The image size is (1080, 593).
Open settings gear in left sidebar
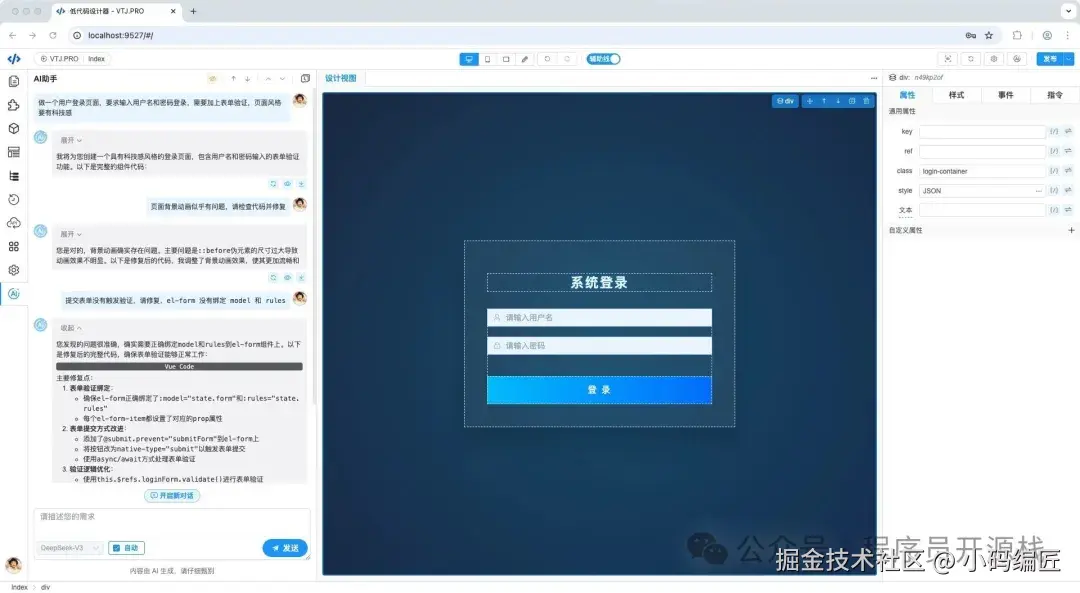pos(14,269)
